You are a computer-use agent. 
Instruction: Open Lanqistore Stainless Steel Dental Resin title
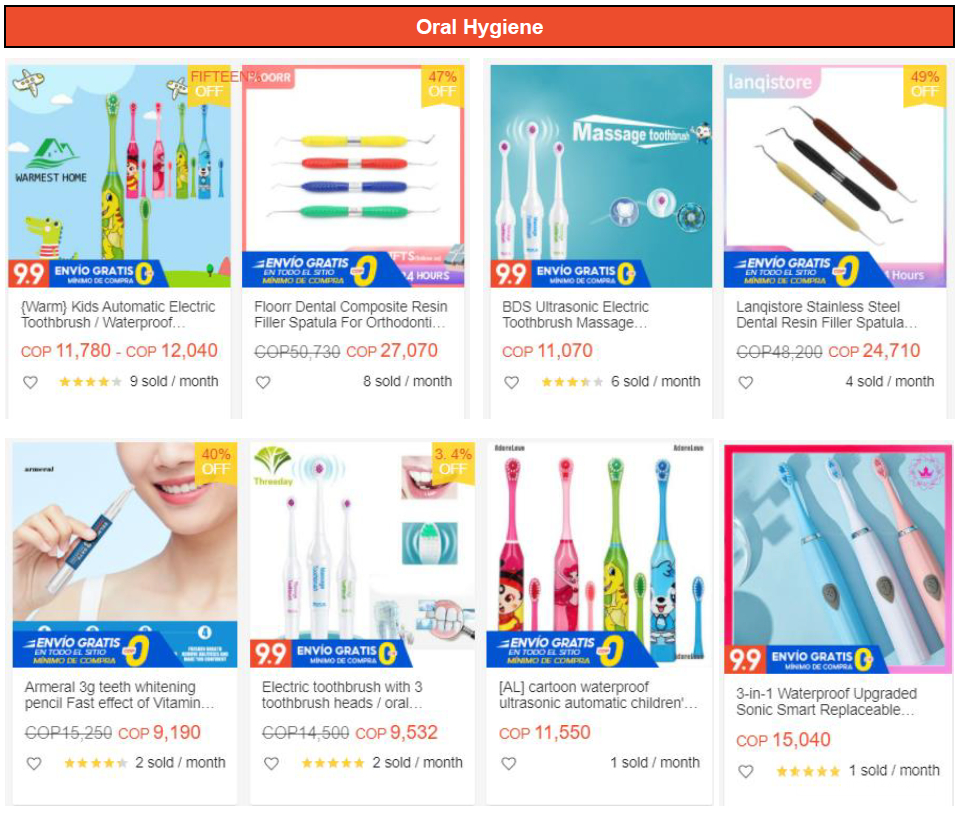click(826, 314)
